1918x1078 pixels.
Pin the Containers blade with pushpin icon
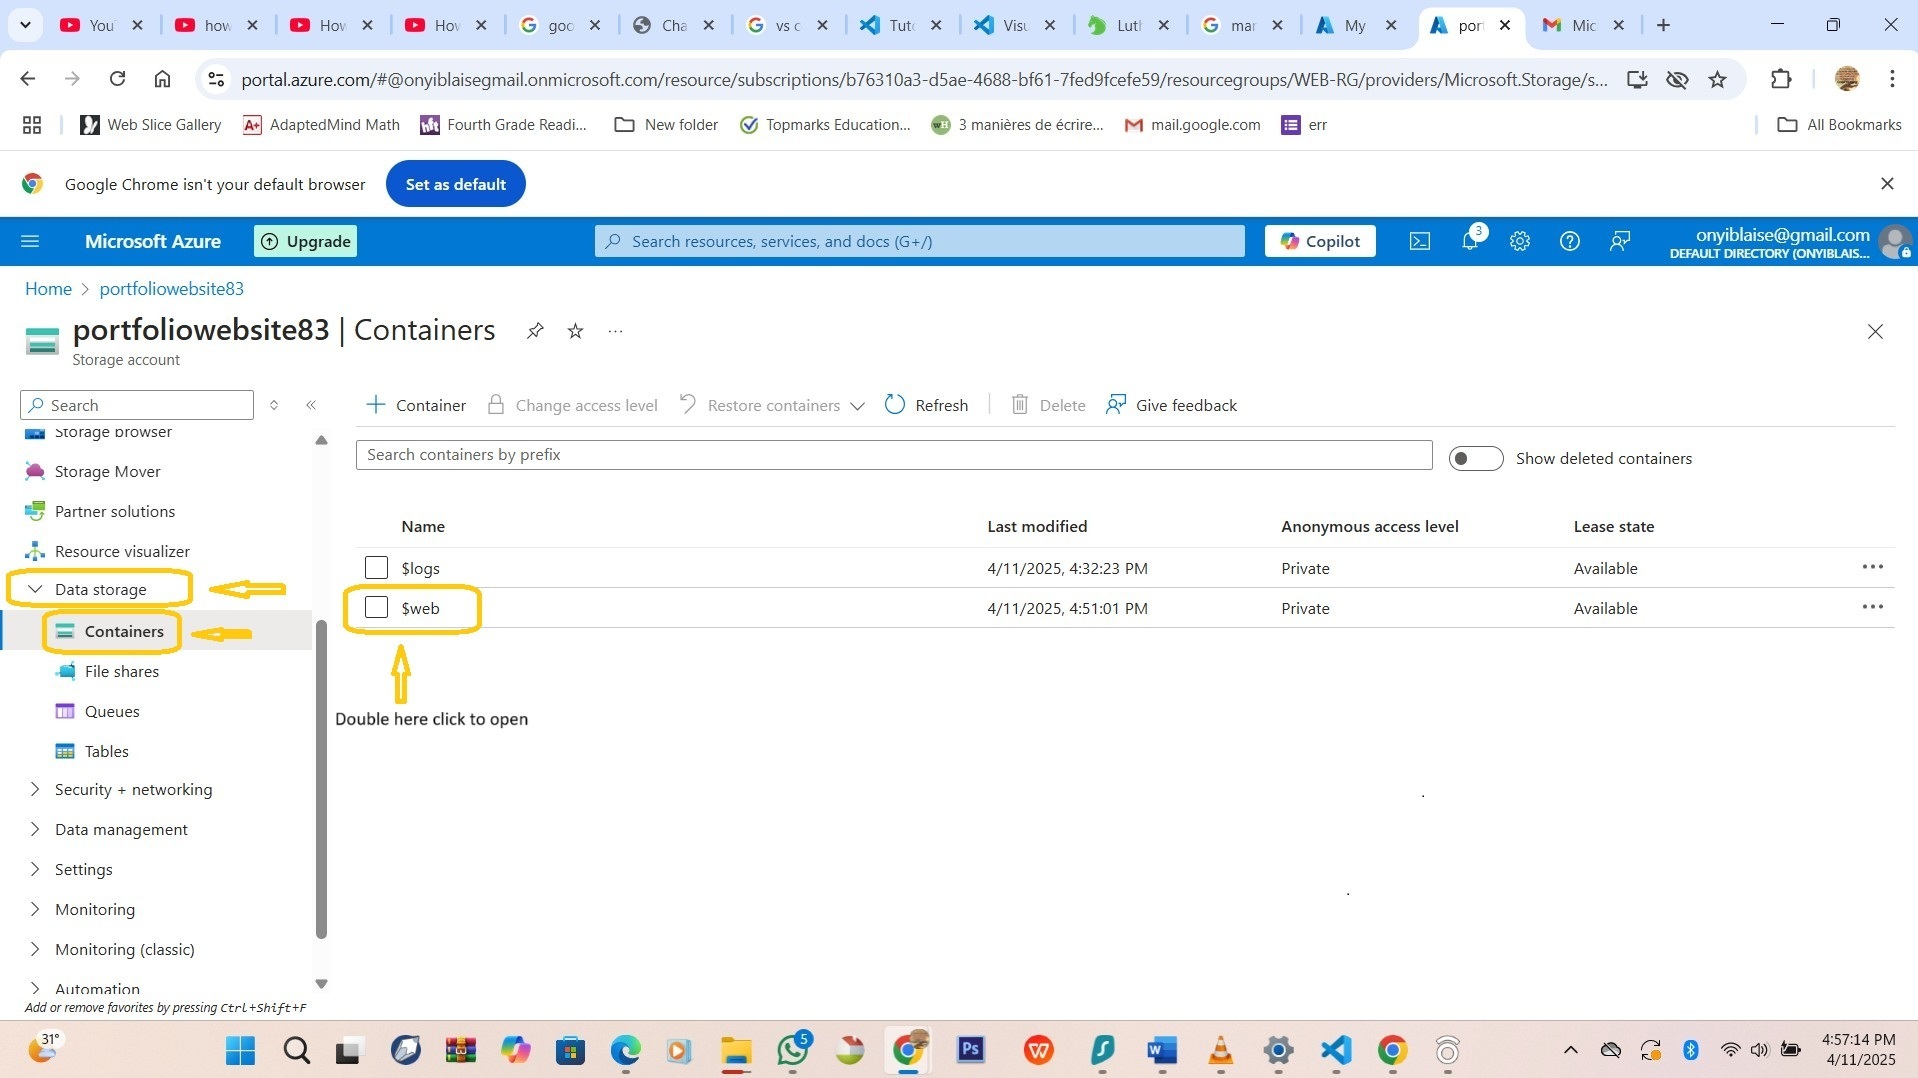[x=535, y=331]
